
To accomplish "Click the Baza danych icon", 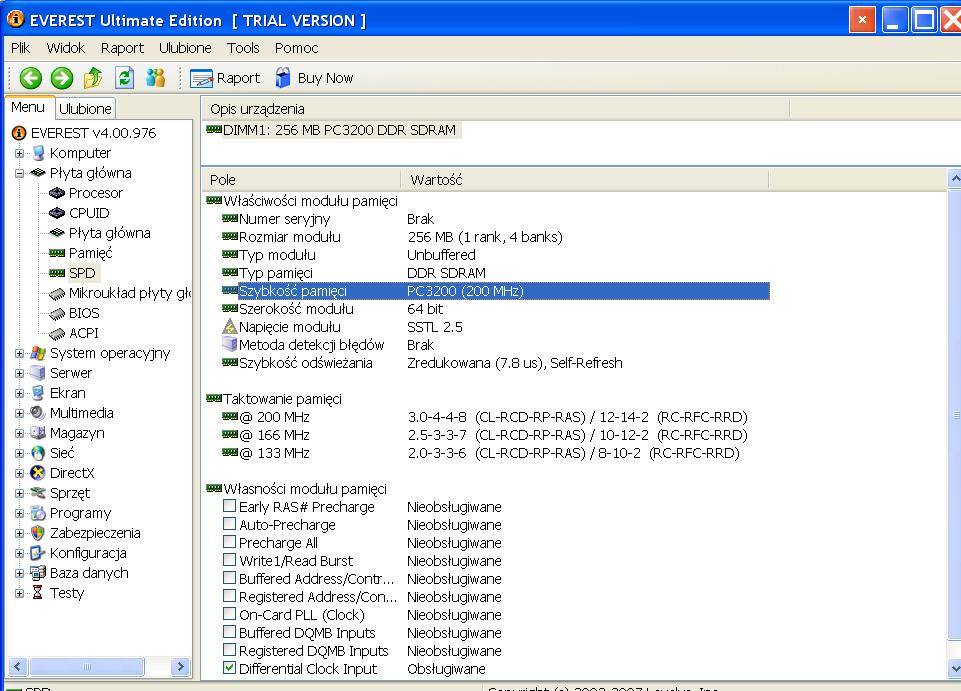I will point(38,573).
